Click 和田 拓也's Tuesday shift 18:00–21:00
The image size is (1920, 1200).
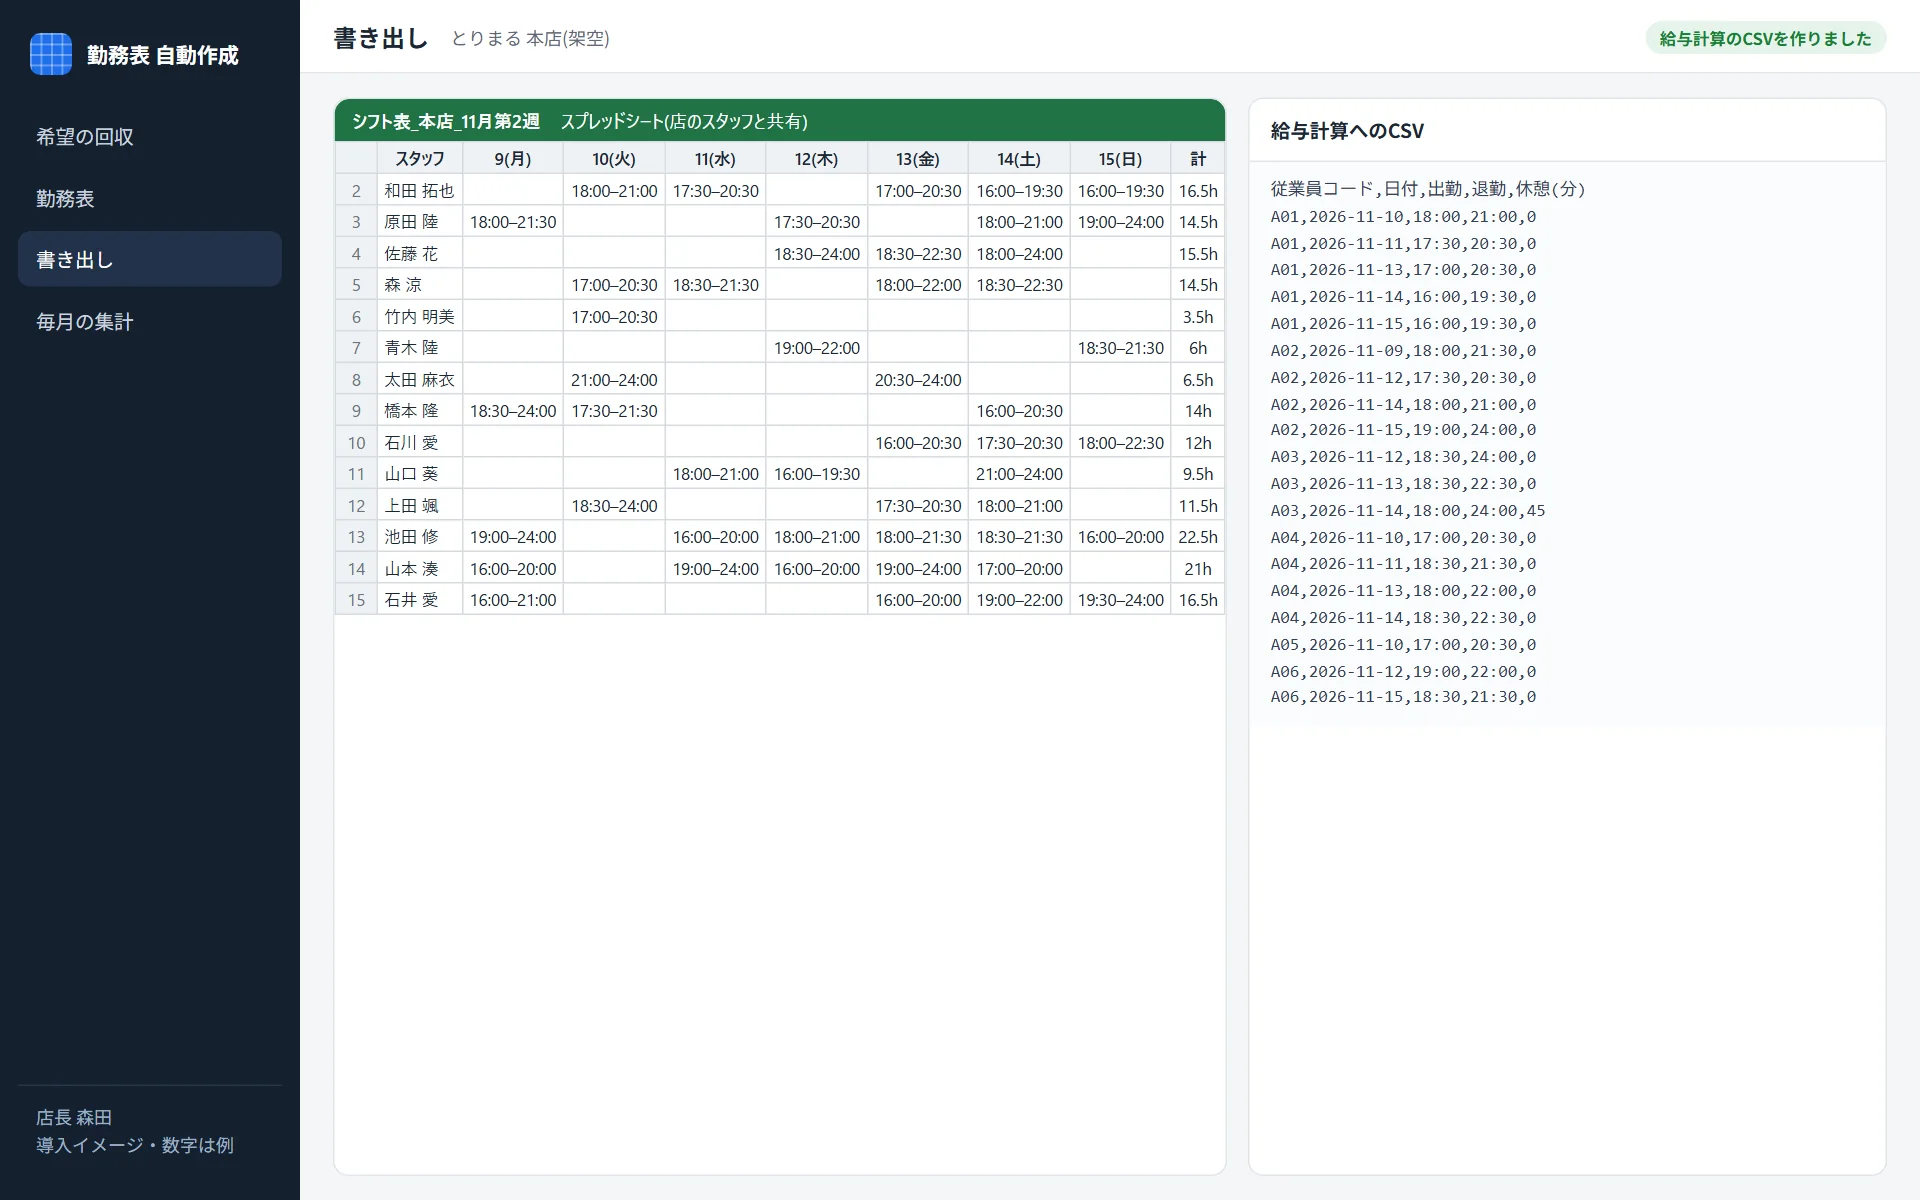614,190
